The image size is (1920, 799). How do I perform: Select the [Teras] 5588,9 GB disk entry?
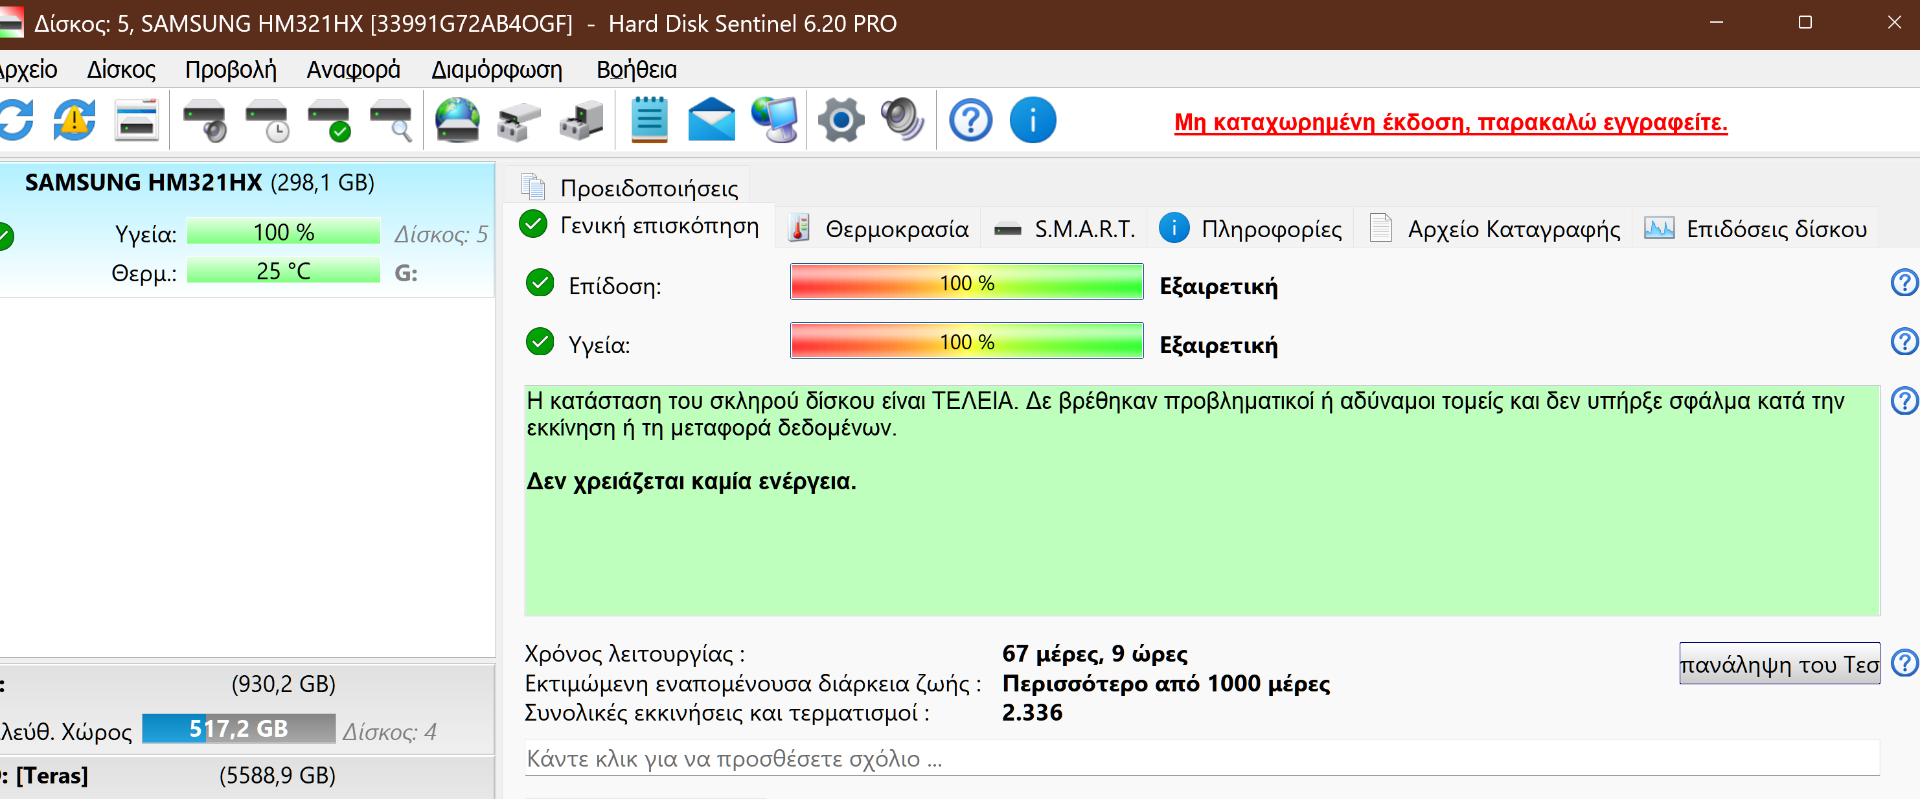(x=246, y=776)
